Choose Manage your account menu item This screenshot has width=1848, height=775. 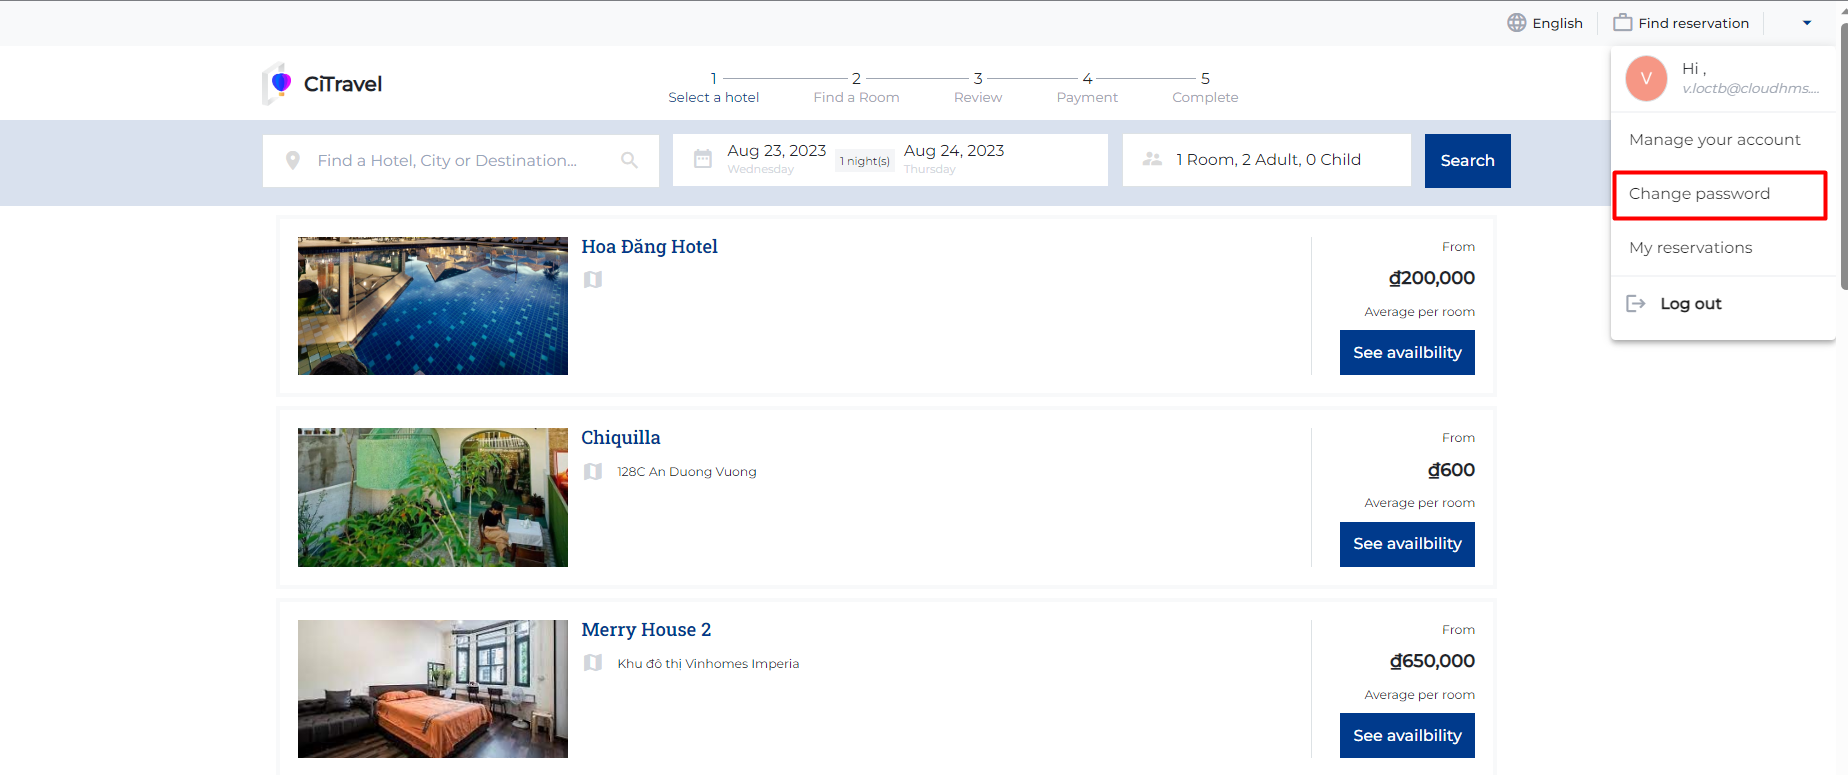point(1714,140)
